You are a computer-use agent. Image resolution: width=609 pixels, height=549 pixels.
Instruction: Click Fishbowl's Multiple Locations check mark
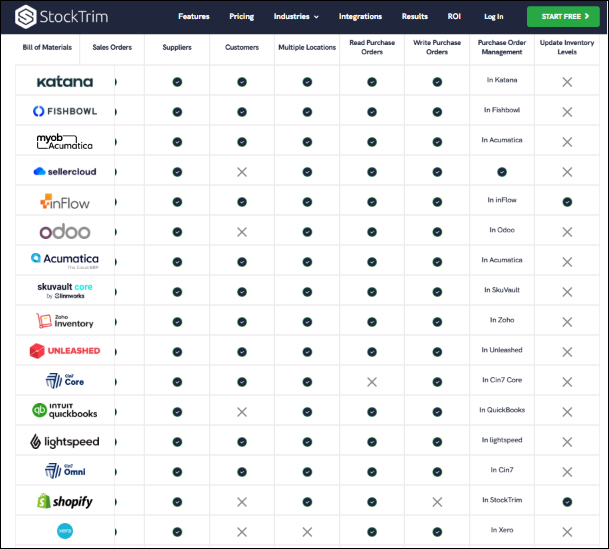[307, 112]
